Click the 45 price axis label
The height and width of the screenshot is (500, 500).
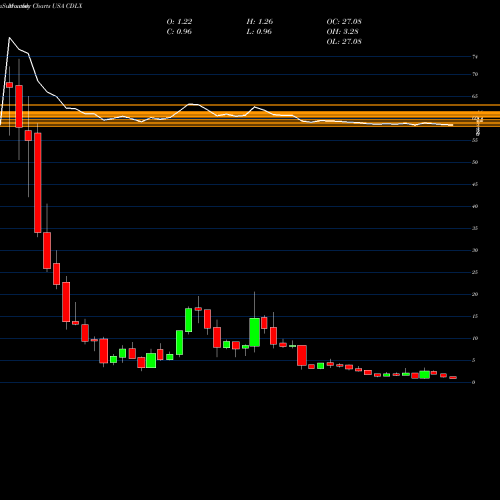coord(475,184)
